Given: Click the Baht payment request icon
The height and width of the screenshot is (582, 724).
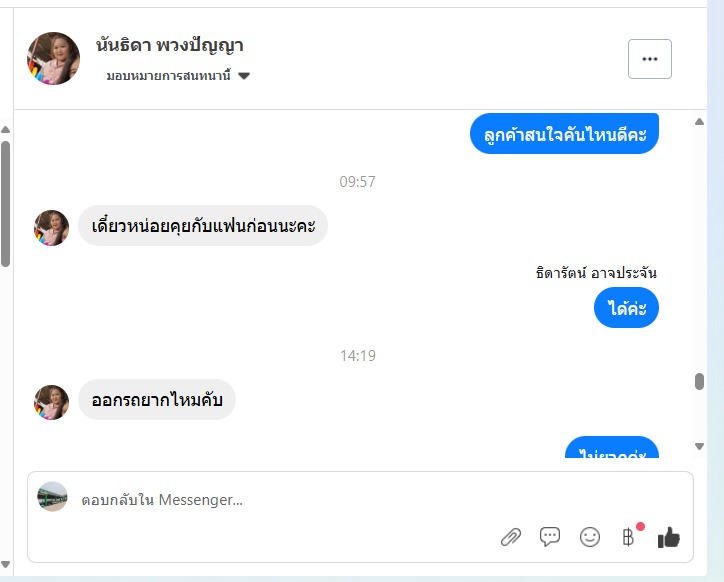Looking at the screenshot, I should [x=628, y=537].
